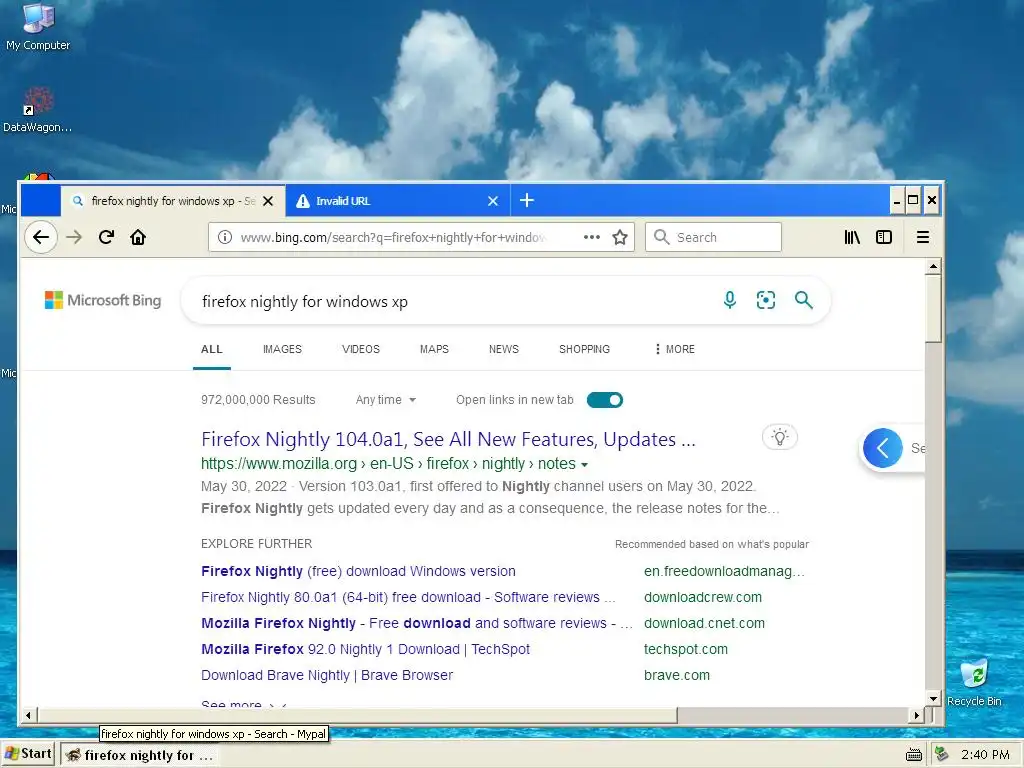Screen dimensions: 1024x768
Task: Click the browser Search box
Action: click(713, 237)
